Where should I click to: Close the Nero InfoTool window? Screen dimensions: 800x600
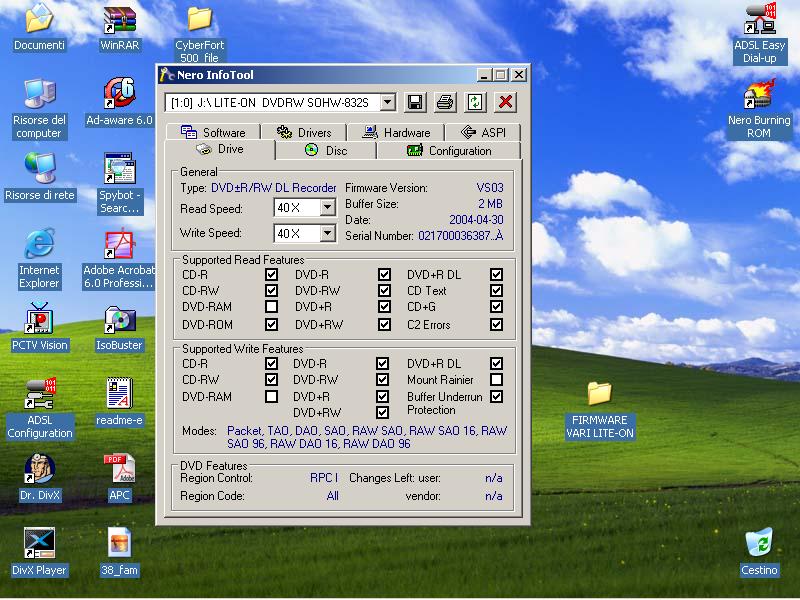tap(519, 75)
